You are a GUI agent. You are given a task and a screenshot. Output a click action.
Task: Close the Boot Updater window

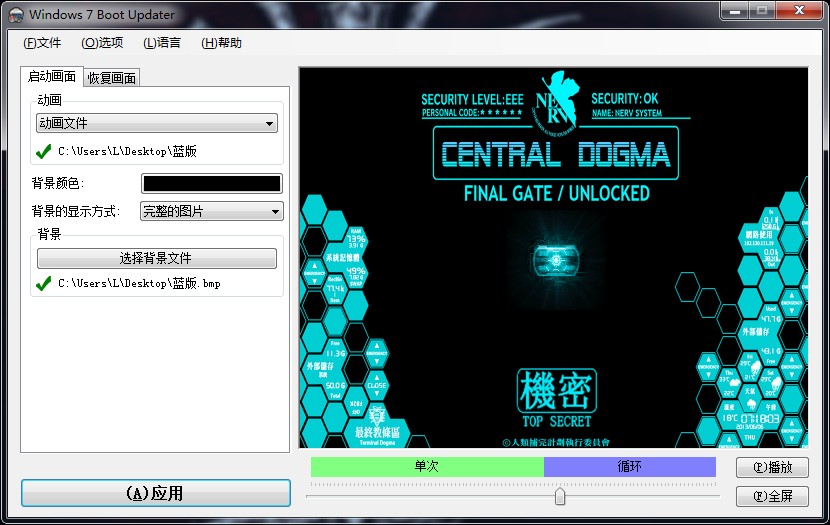(800, 11)
